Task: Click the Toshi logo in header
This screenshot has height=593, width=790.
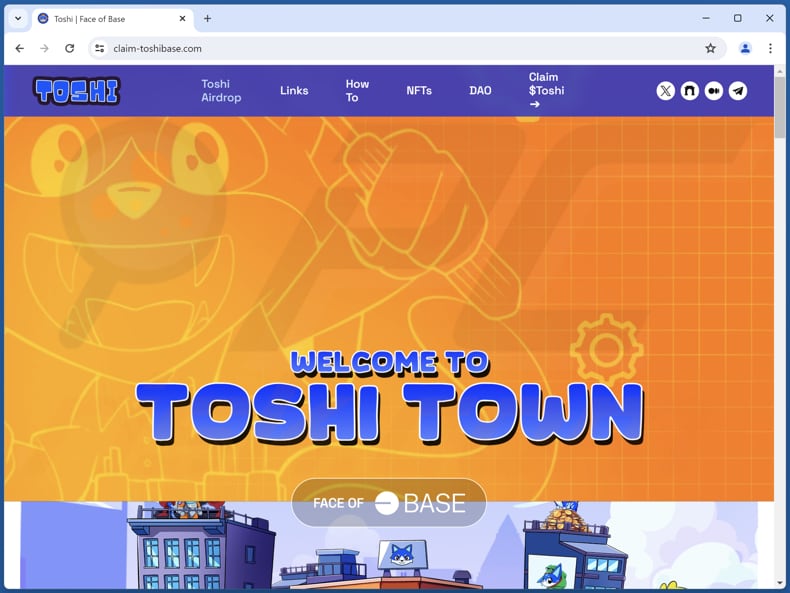Action: (76, 91)
